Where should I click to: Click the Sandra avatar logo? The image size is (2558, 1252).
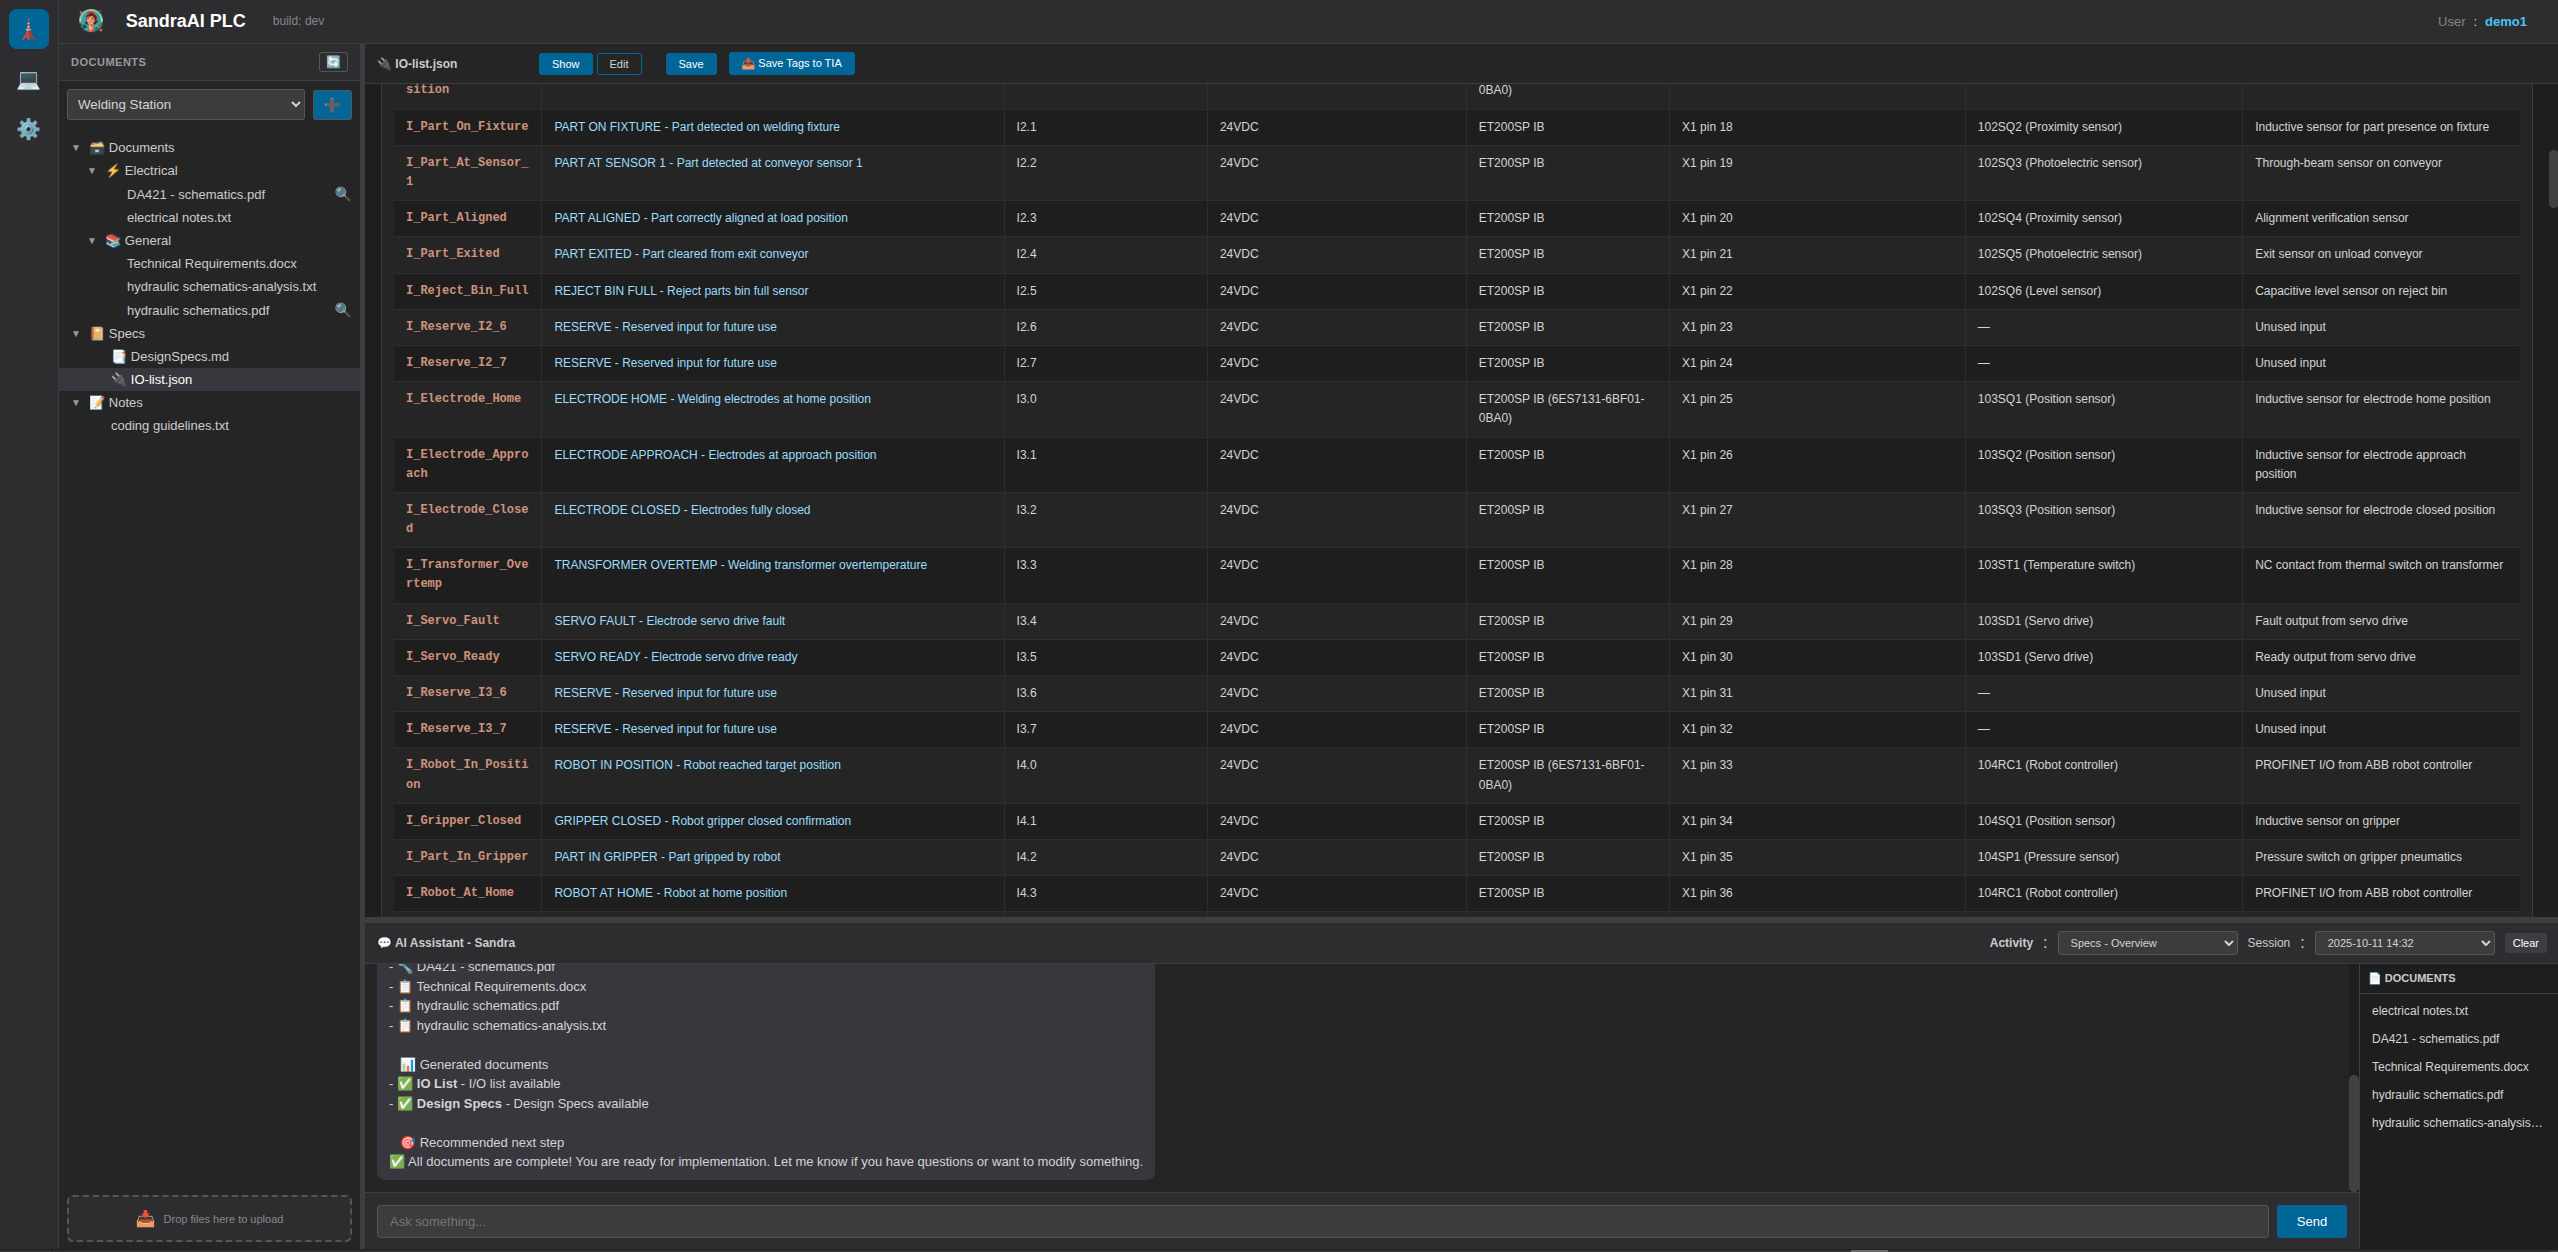[91, 21]
